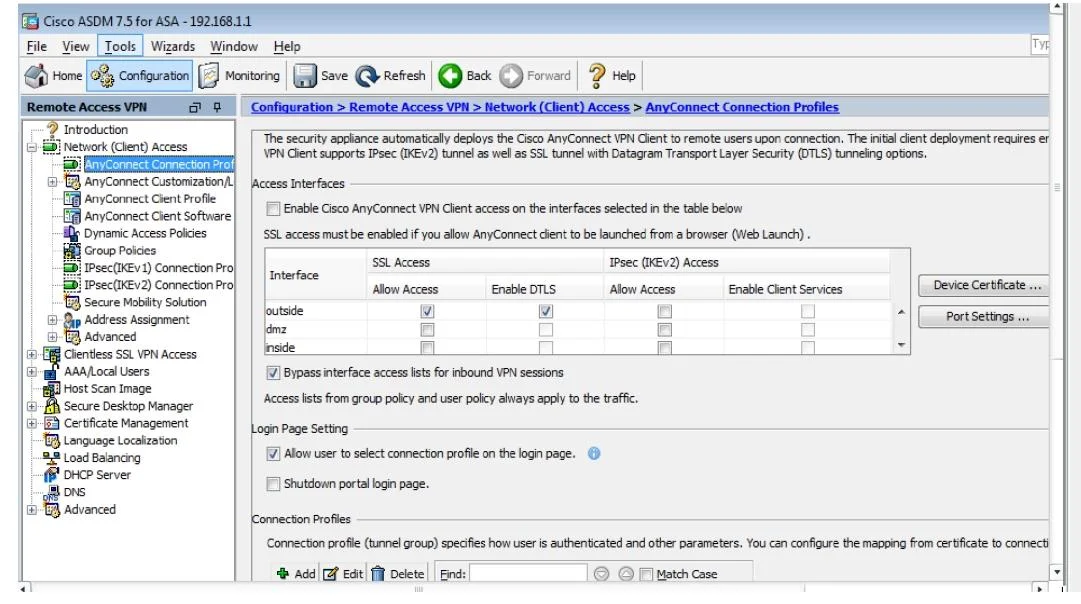Click the Load Balancing icon
The image size is (1081, 604).
pos(52,458)
